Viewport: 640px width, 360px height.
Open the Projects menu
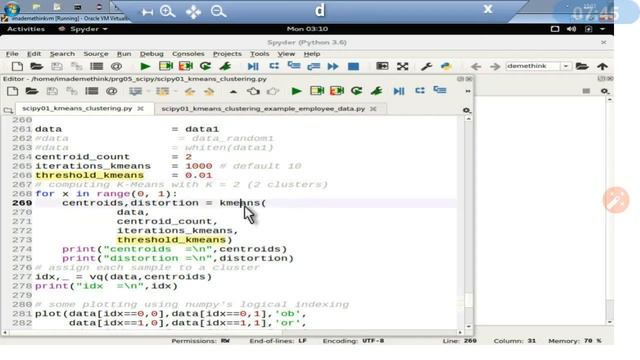click(x=227, y=54)
